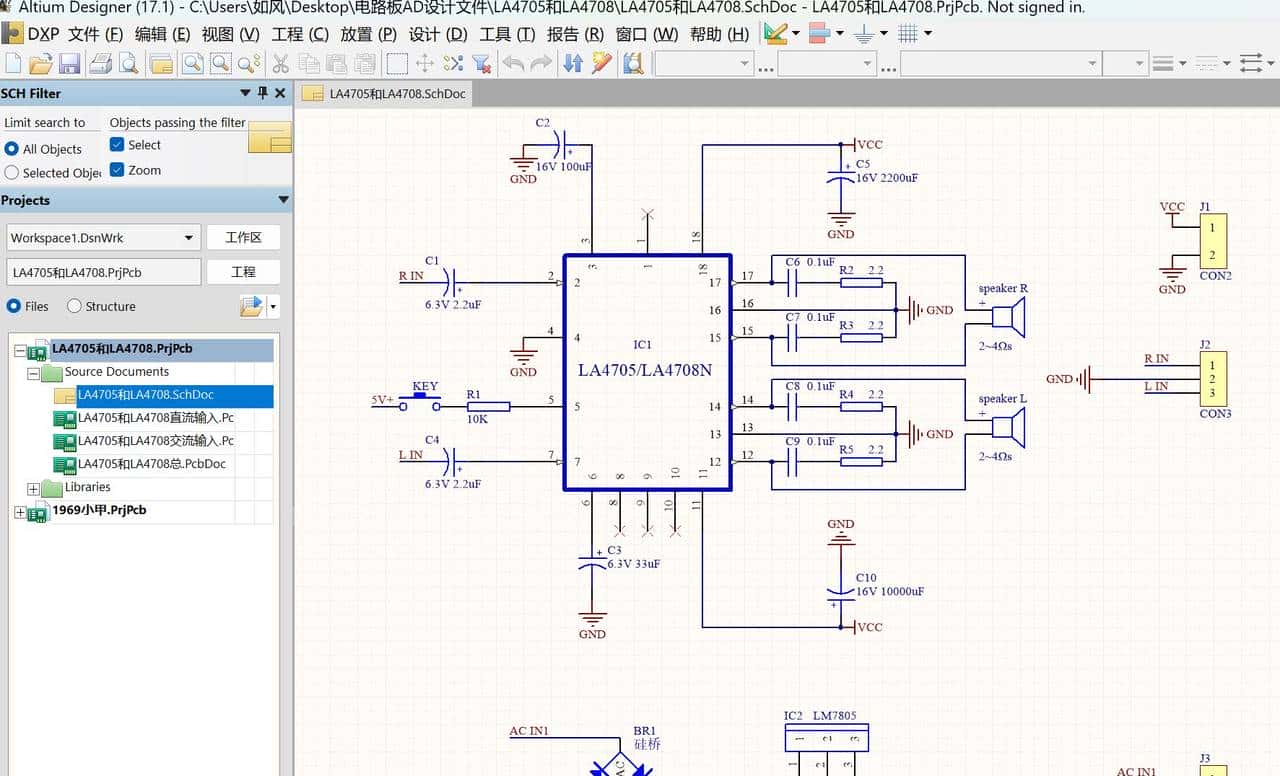Switch to the LA4705和LA4708.SchDoc tab

point(385,94)
